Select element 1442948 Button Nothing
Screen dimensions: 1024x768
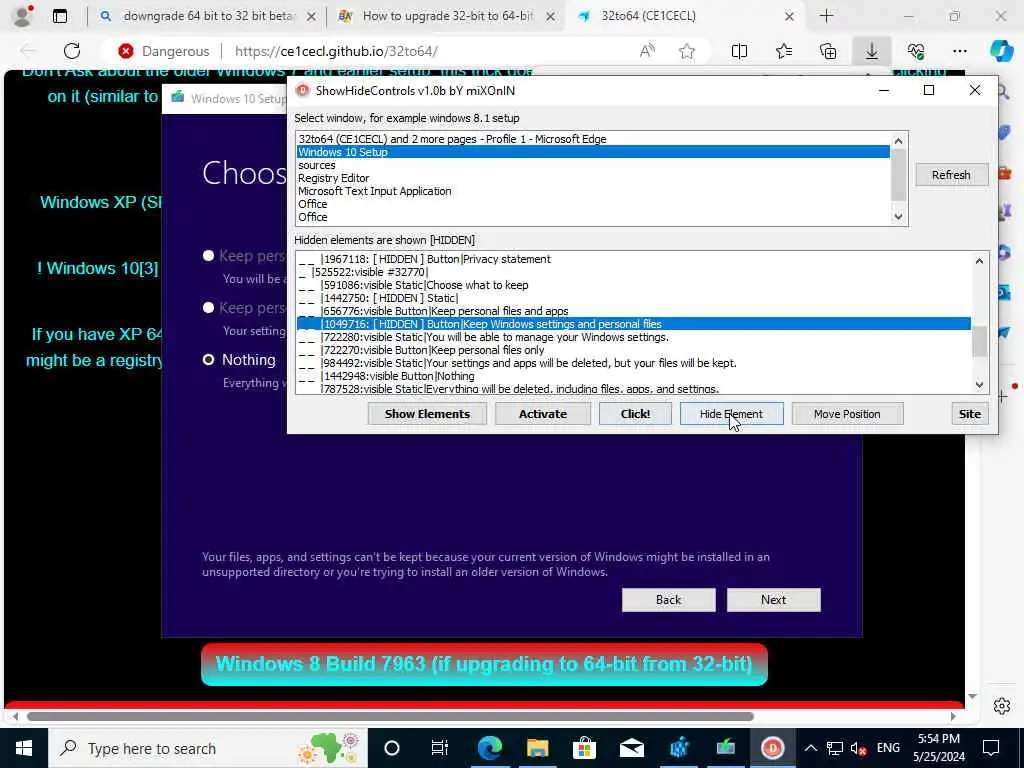coord(633,376)
